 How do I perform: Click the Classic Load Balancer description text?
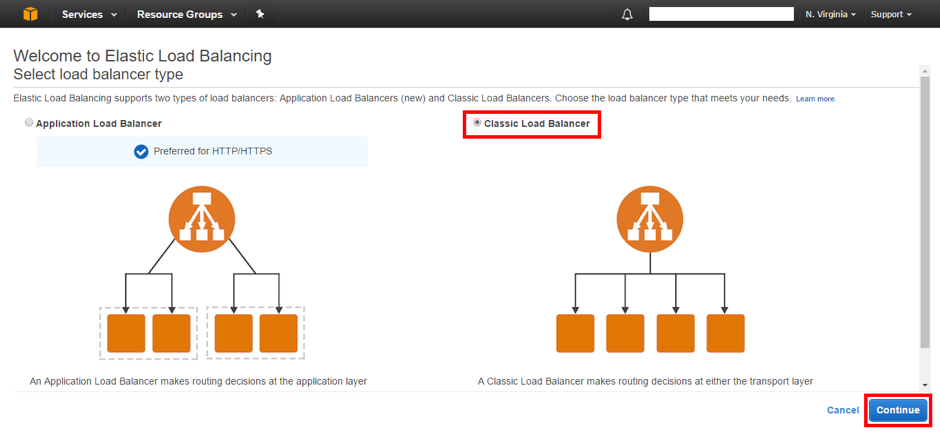click(x=646, y=381)
